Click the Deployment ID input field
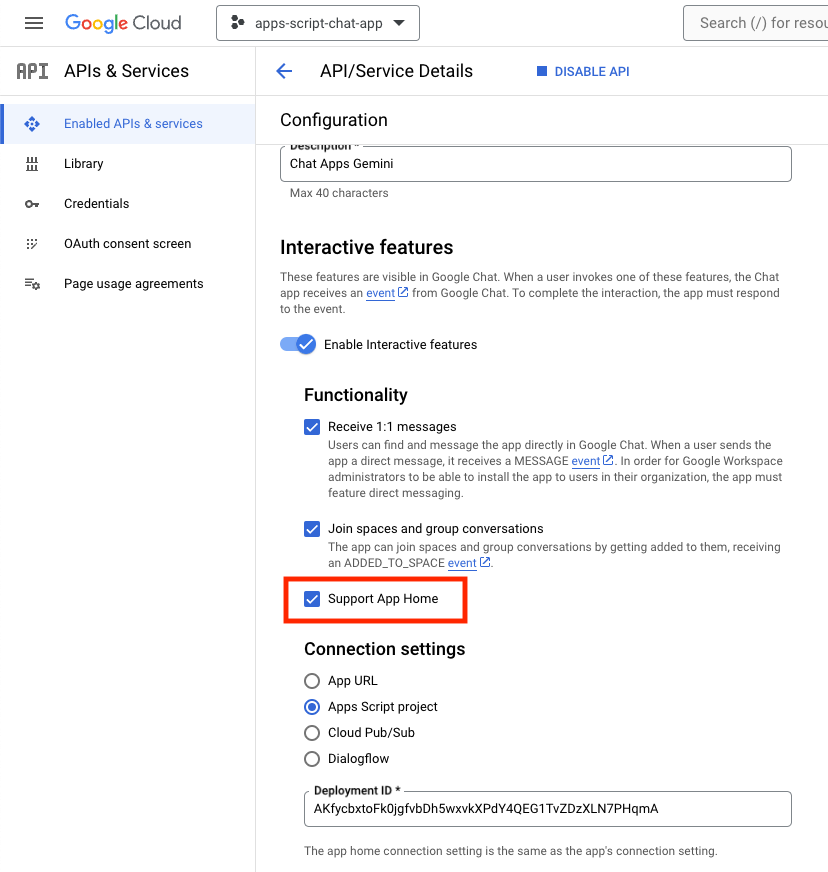Viewport: 828px width, 872px height. 547,809
